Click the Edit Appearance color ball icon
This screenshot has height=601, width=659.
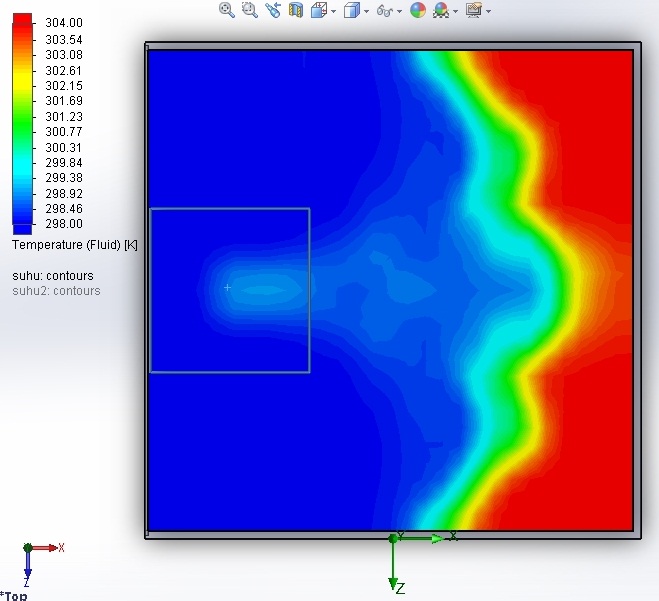coord(418,10)
